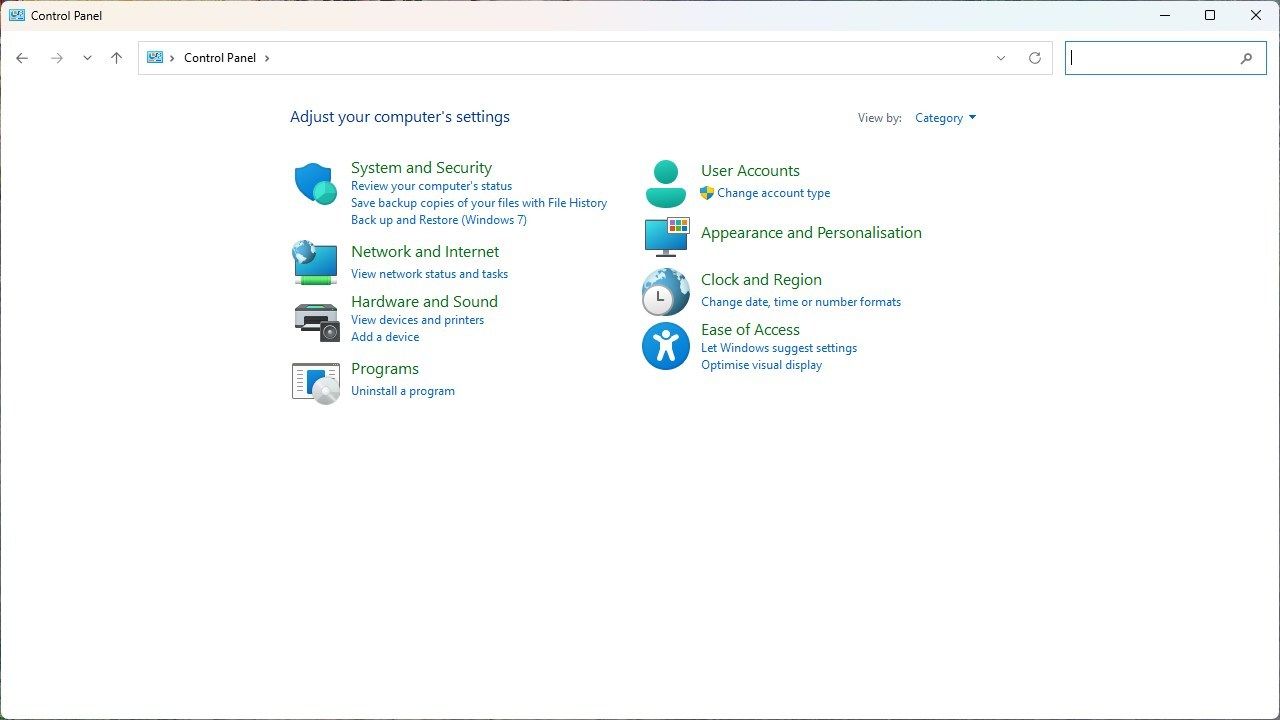1280x720 pixels.
Task: Open the System and Security shield icon
Action: coord(316,184)
